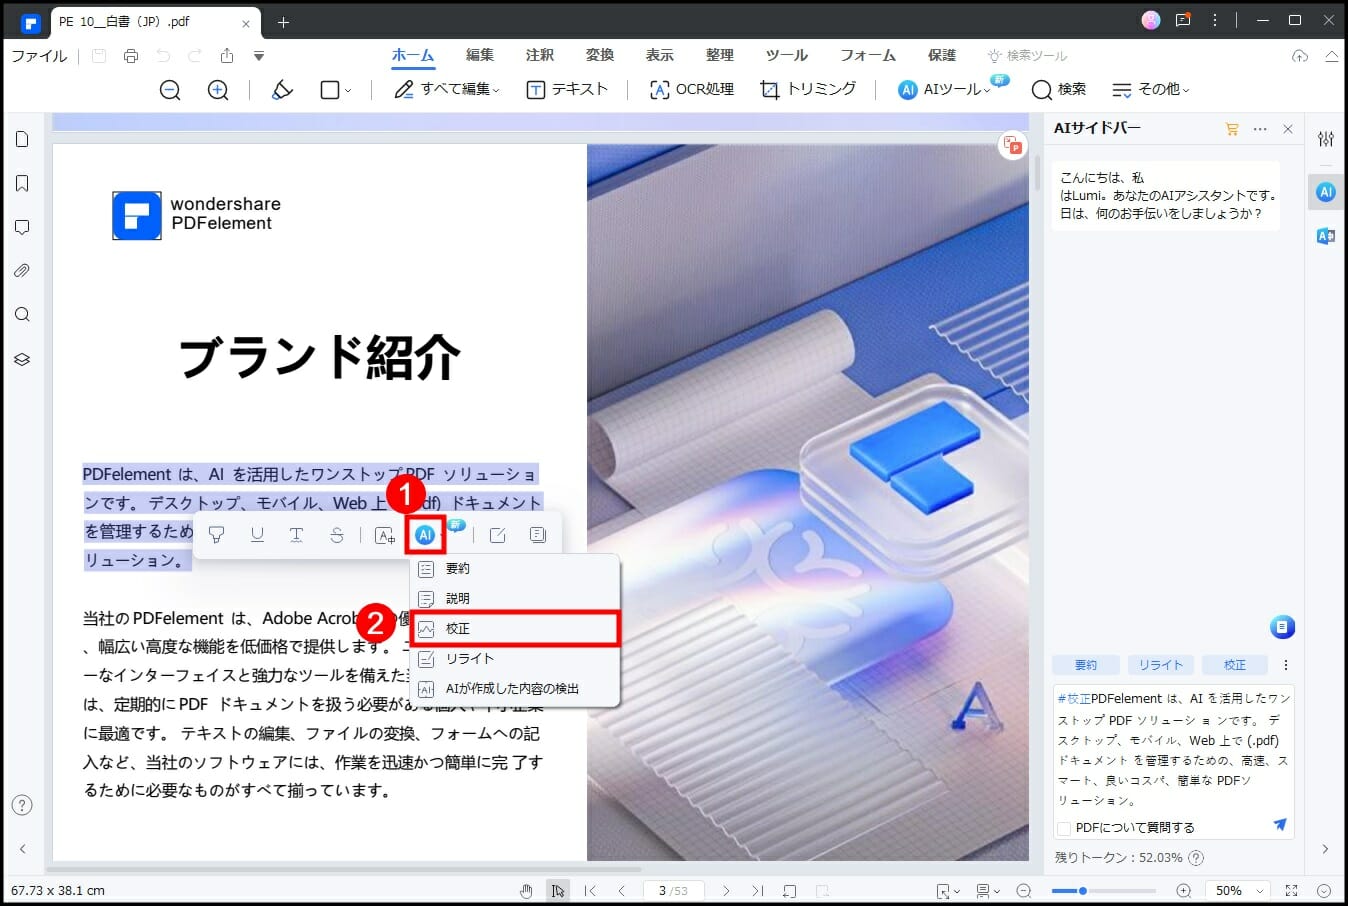This screenshot has height=906, width=1348.
Task: Click the send arrow in AI chat
Action: (1279, 825)
